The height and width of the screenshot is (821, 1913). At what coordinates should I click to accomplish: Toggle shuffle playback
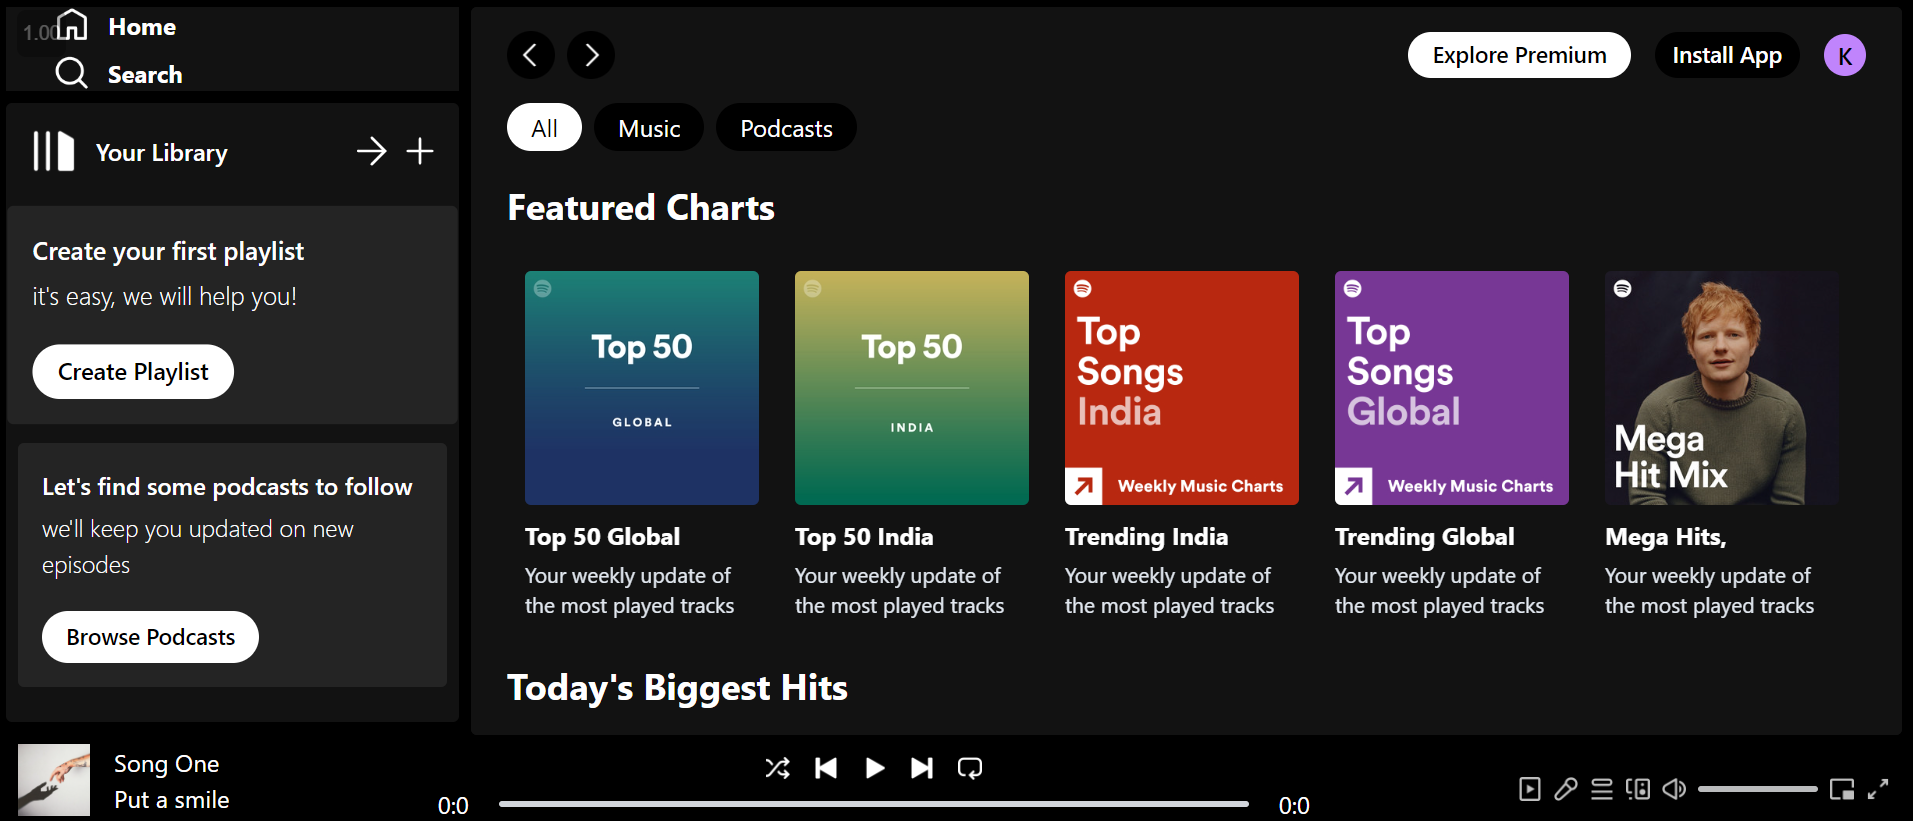(777, 767)
